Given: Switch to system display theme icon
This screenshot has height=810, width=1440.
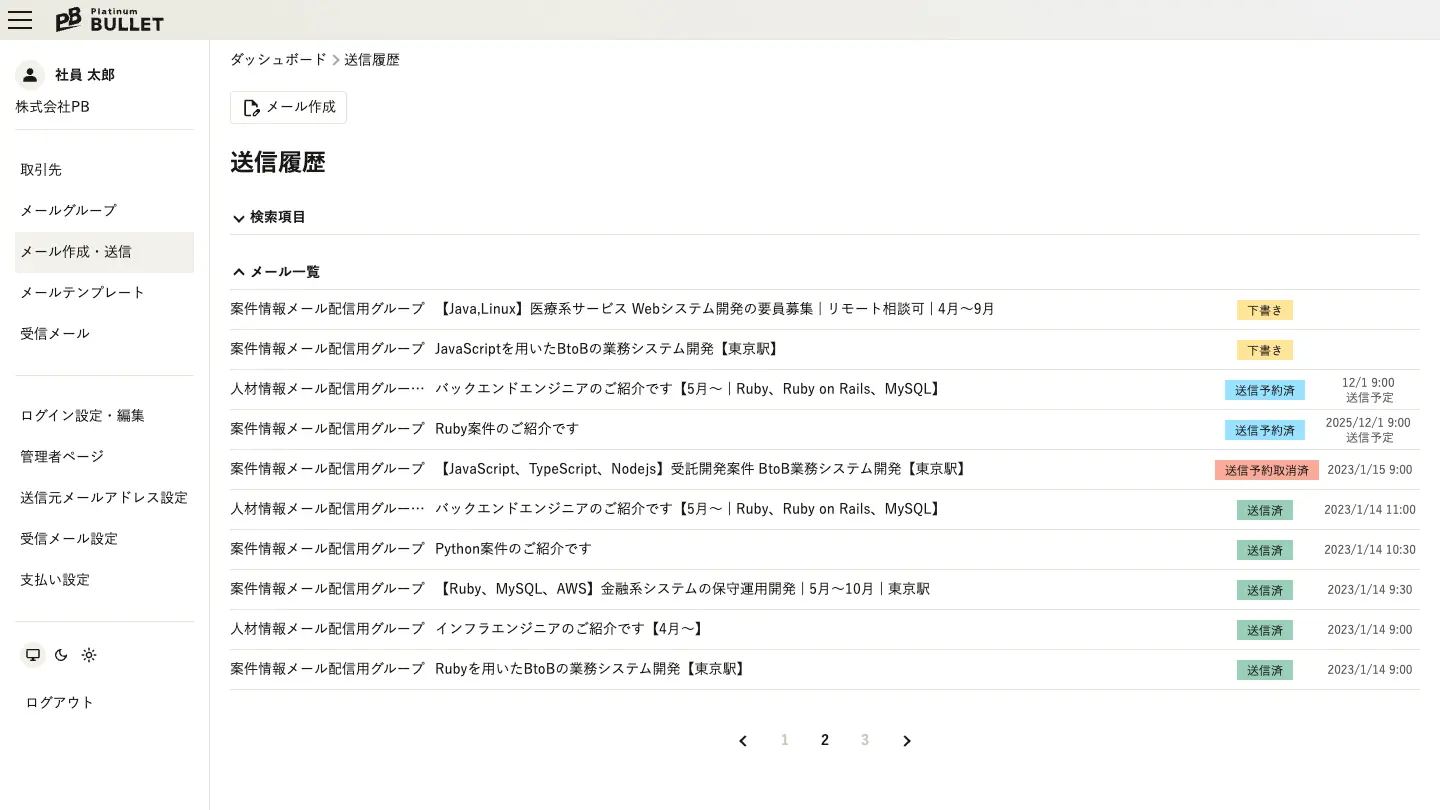Looking at the screenshot, I should [33, 655].
